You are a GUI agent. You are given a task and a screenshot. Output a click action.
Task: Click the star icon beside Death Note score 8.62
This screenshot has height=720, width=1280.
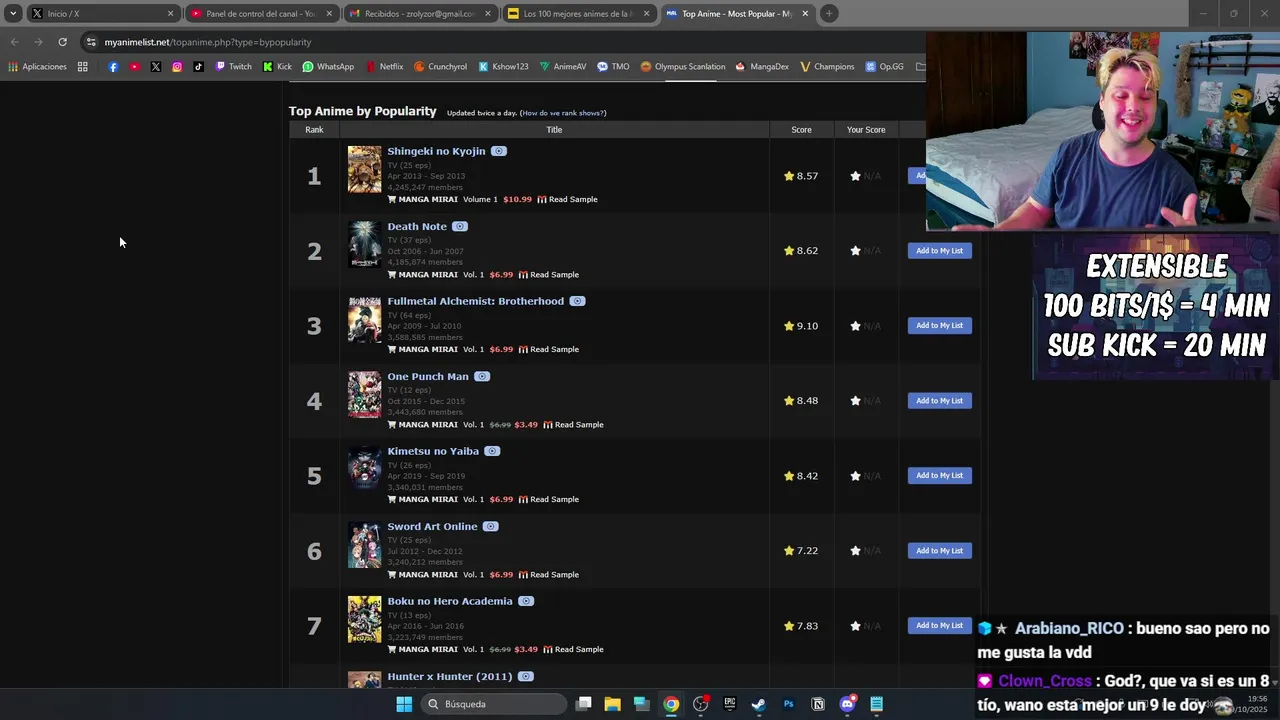[789, 251]
